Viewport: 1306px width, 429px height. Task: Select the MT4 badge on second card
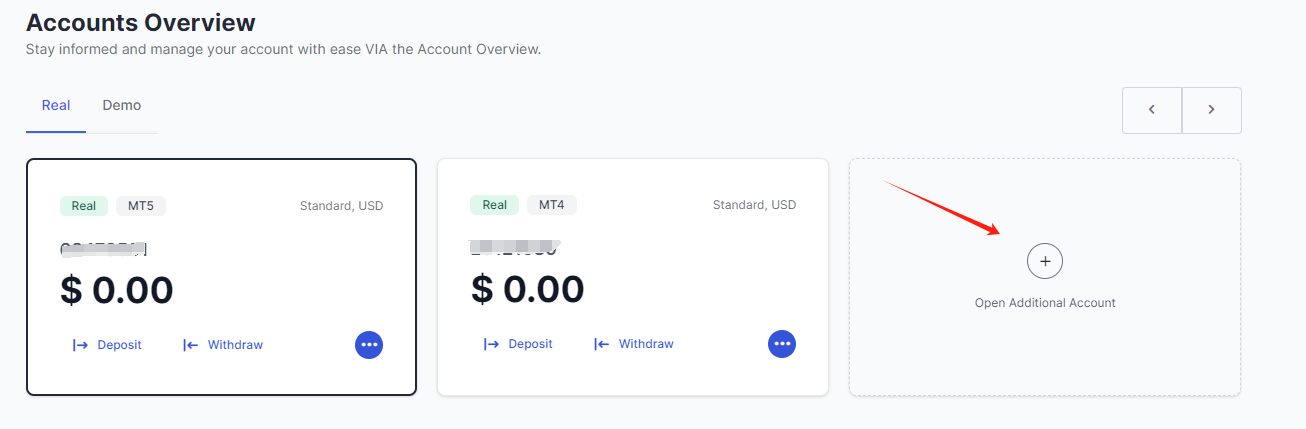(552, 205)
